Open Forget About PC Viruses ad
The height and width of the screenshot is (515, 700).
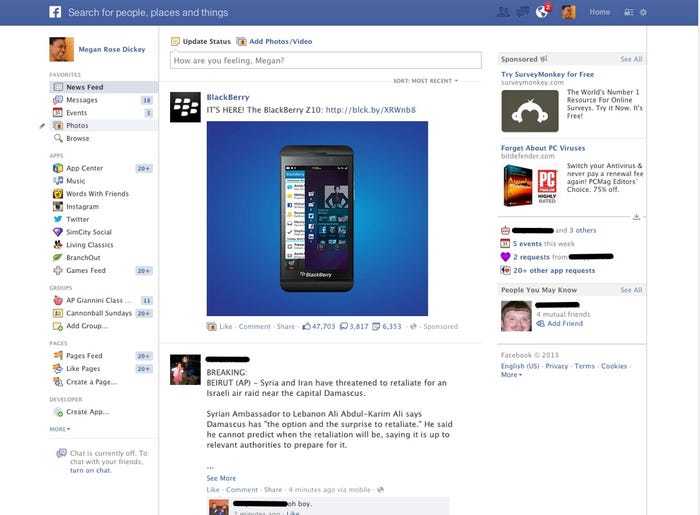coord(543,148)
